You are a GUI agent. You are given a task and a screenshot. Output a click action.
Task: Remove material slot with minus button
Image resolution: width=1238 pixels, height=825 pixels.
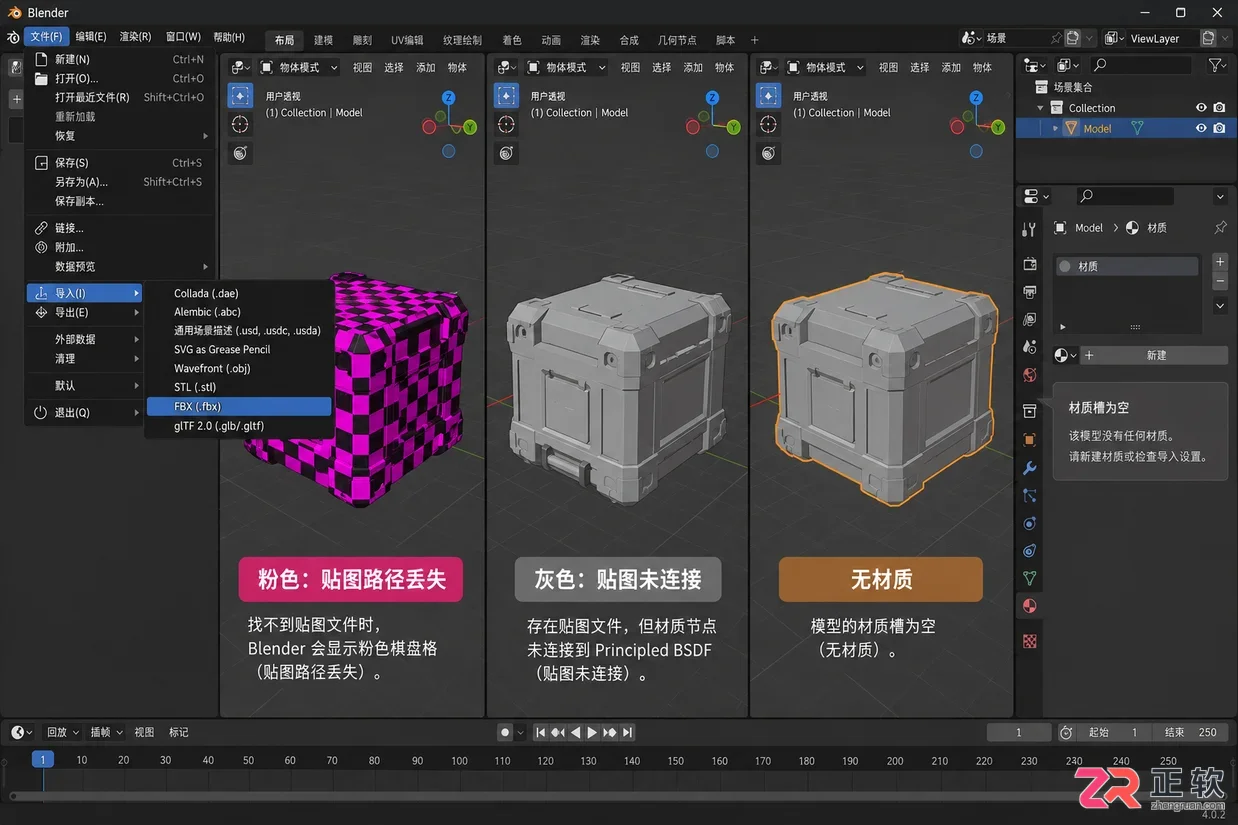click(x=1220, y=282)
